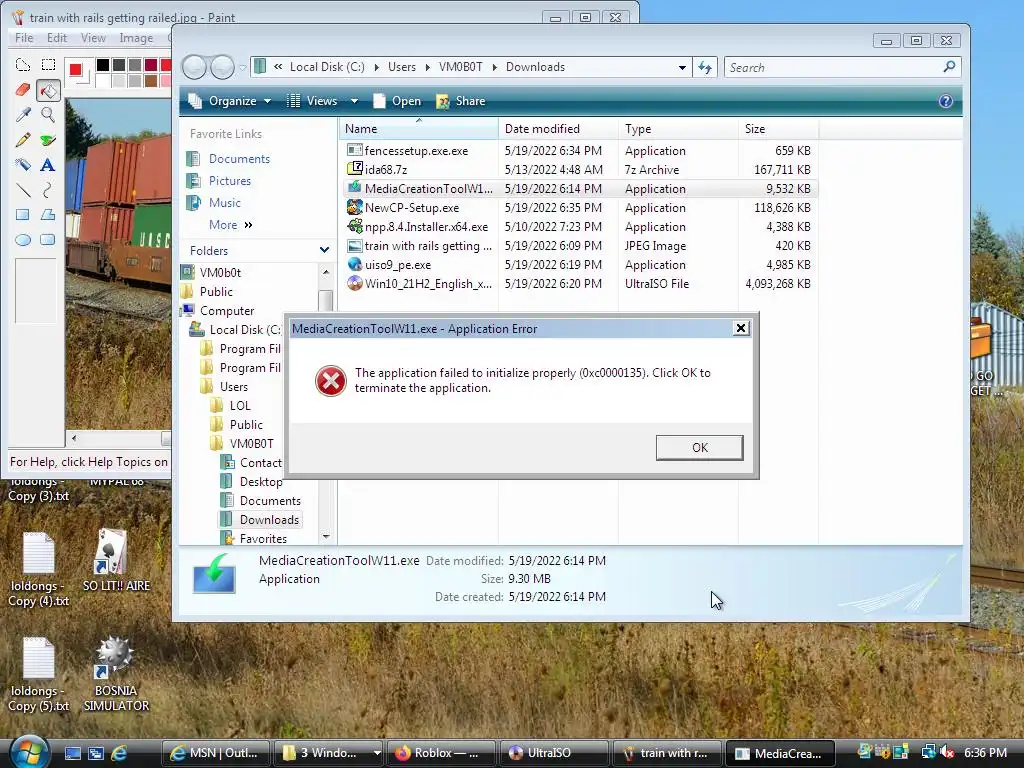Open recent pages dropdown beside navigation buttons
Screen dimensions: 1024x768
[x=242, y=67]
